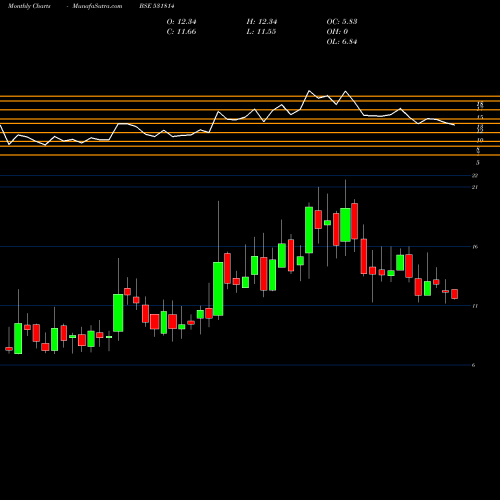This screenshot has width=500, height=500.
Task: Click indicator axis label 5
Action: tap(478, 163)
